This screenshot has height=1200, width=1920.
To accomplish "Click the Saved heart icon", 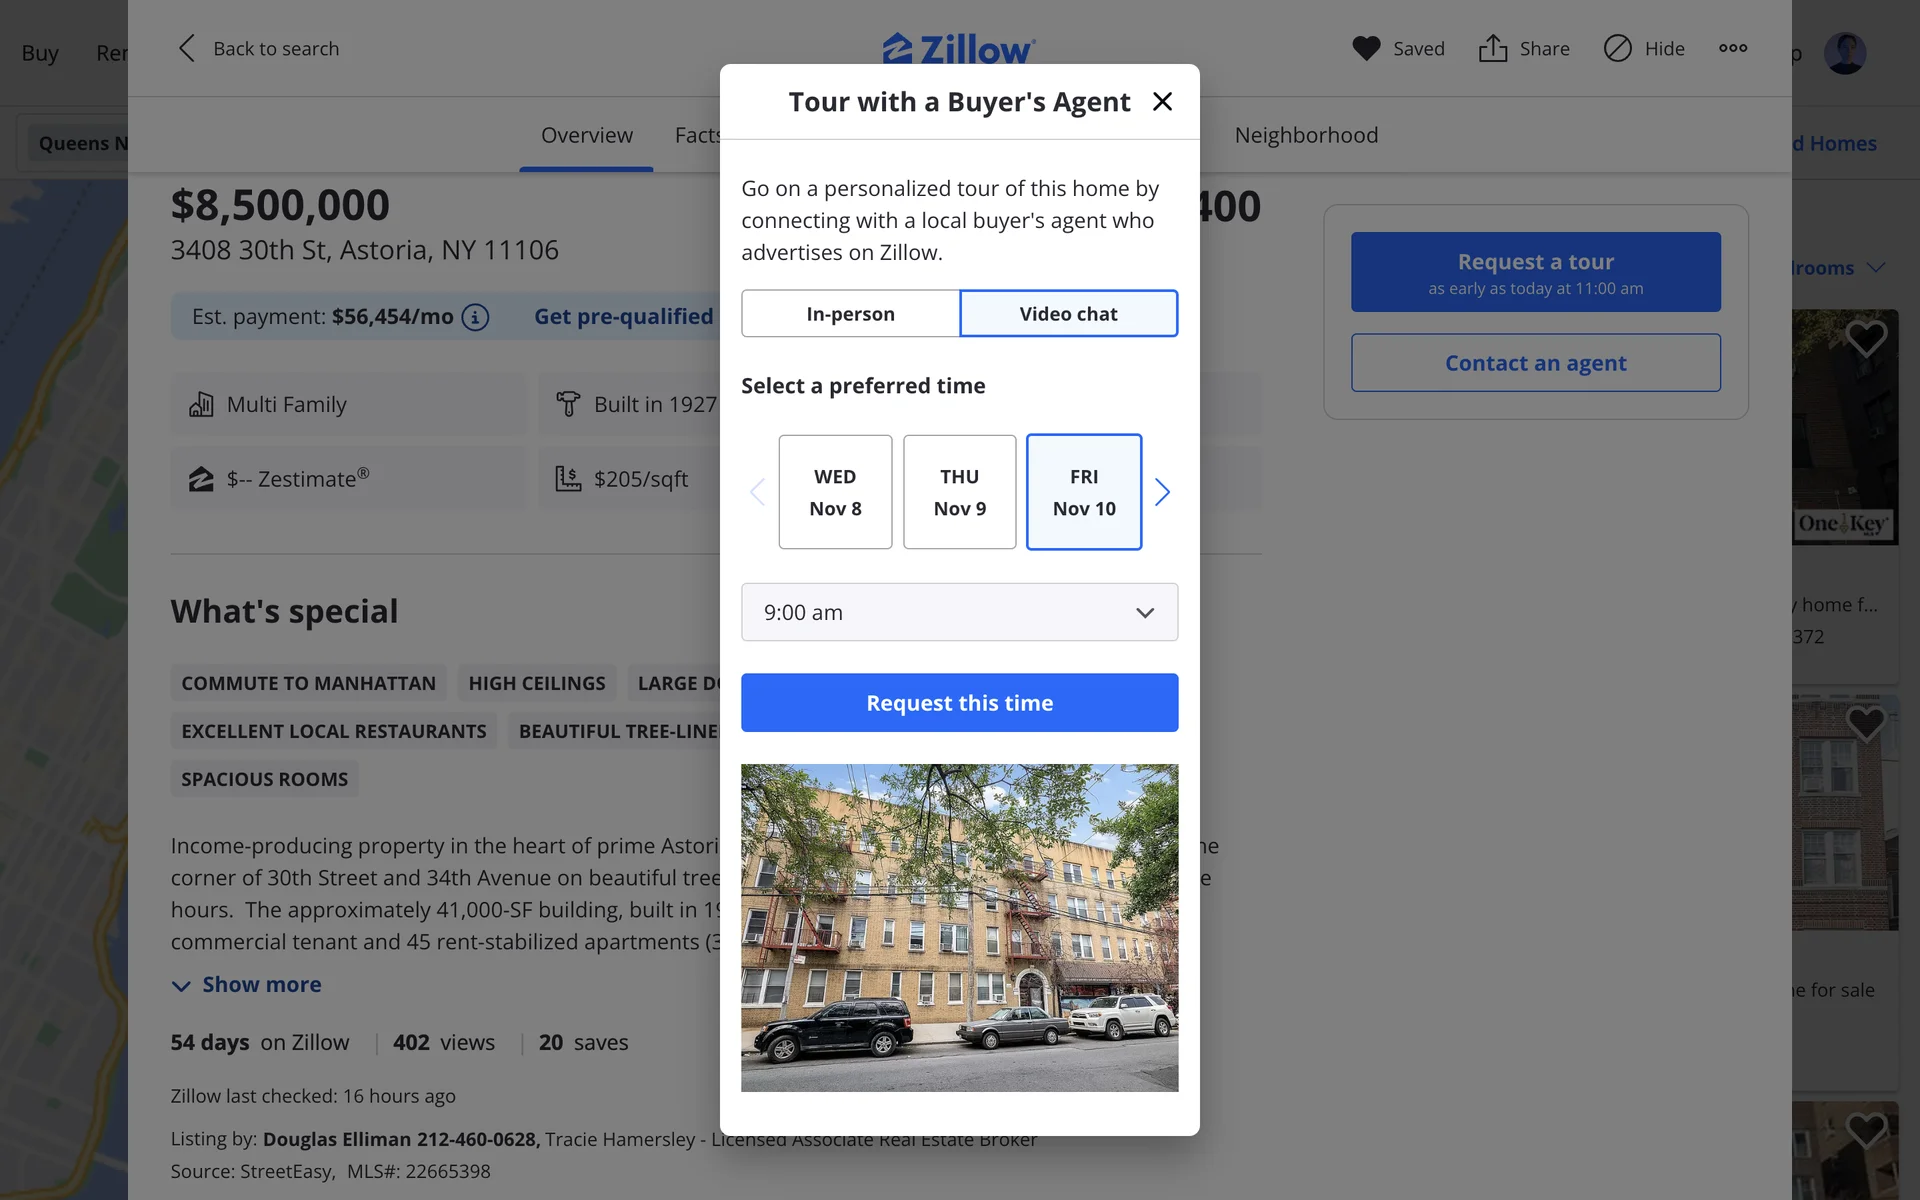I will pos(1366,48).
